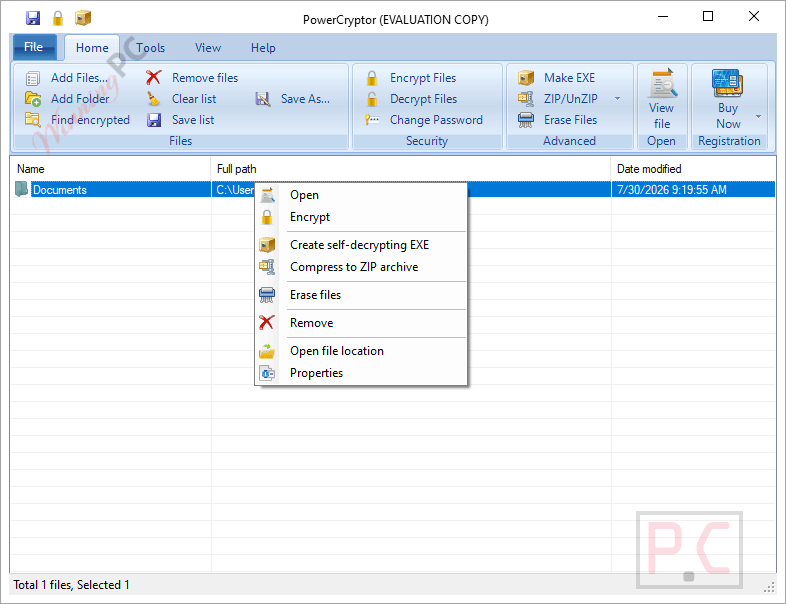This screenshot has height=604, width=786.
Task: Click the Decrypt Files button label
Action: pyautogui.click(x=424, y=99)
